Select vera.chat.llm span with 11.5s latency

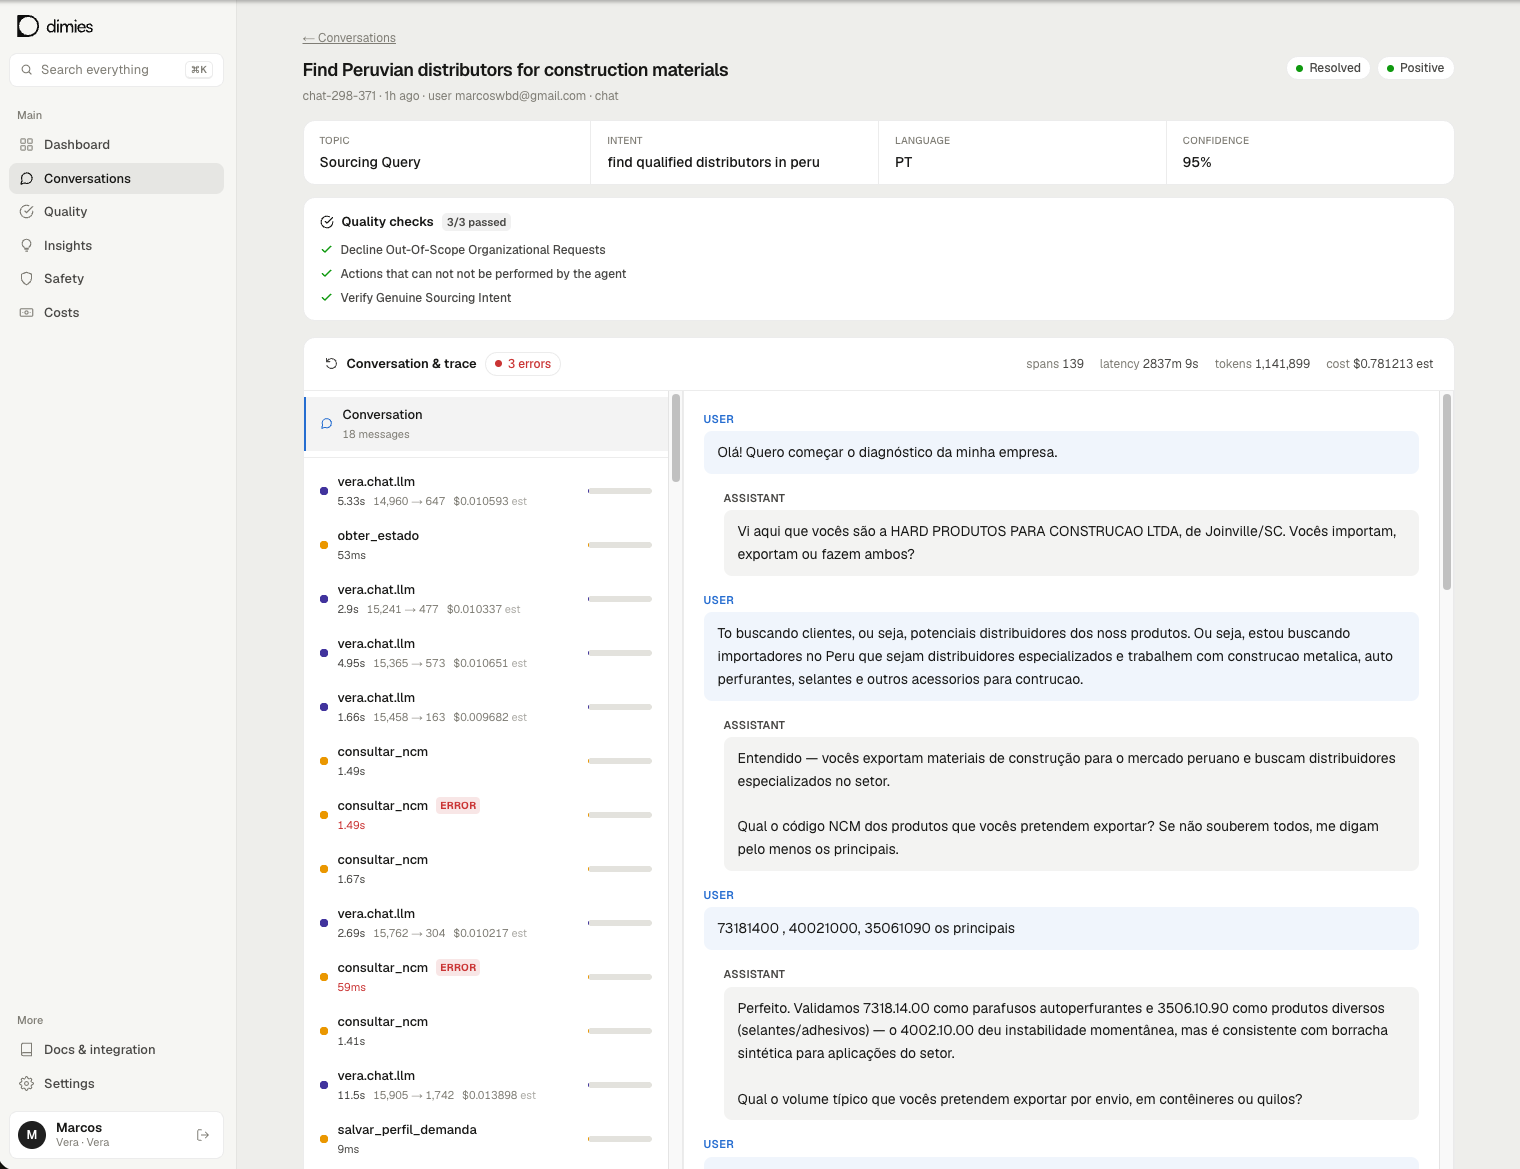486,1085
